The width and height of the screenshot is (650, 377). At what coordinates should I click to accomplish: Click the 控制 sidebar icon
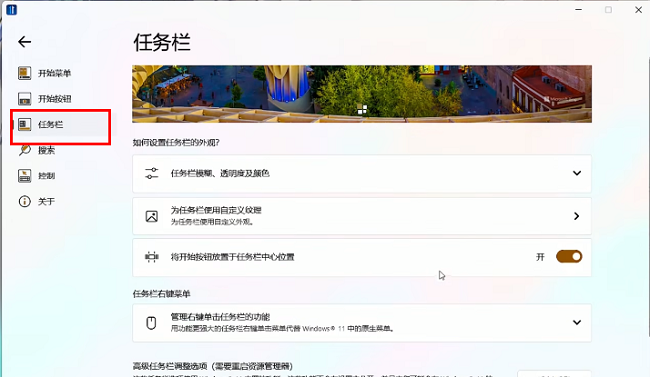pyautogui.click(x=24, y=176)
